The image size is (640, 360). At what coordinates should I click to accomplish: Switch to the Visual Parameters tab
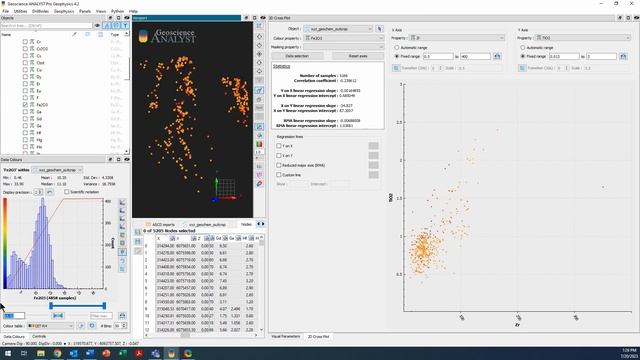(286, 337)
